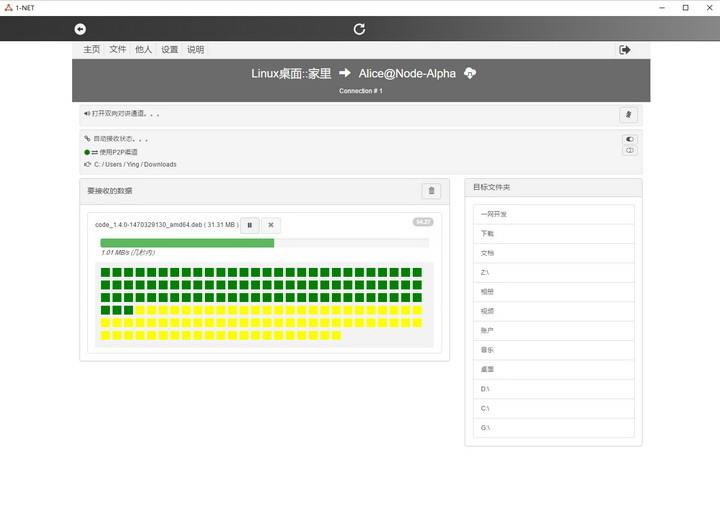Open the 说明 menu

pyautogui.click(x=196, y=49)
